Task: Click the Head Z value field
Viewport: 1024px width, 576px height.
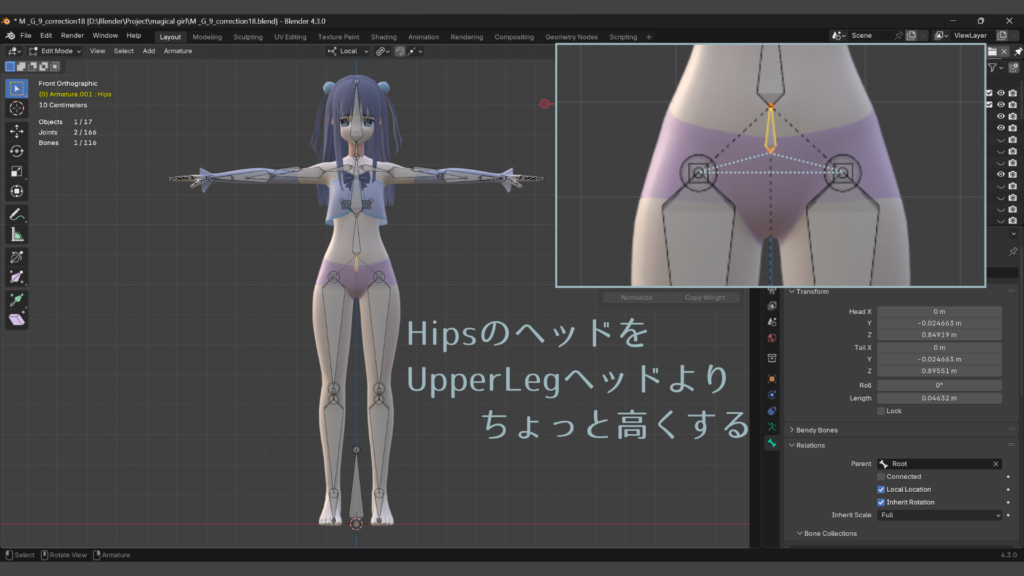Action: [939, 335]
